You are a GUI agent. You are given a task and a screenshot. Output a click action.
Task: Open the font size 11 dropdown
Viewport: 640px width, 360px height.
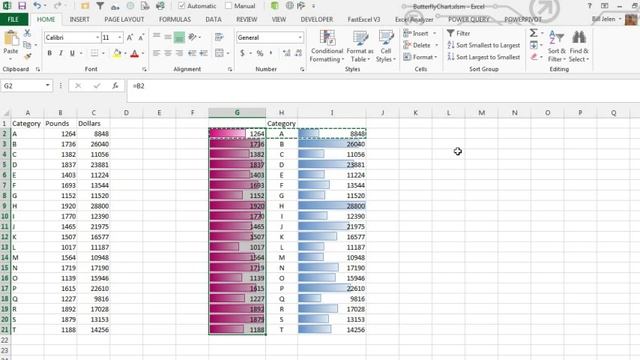tap(120, 38)
